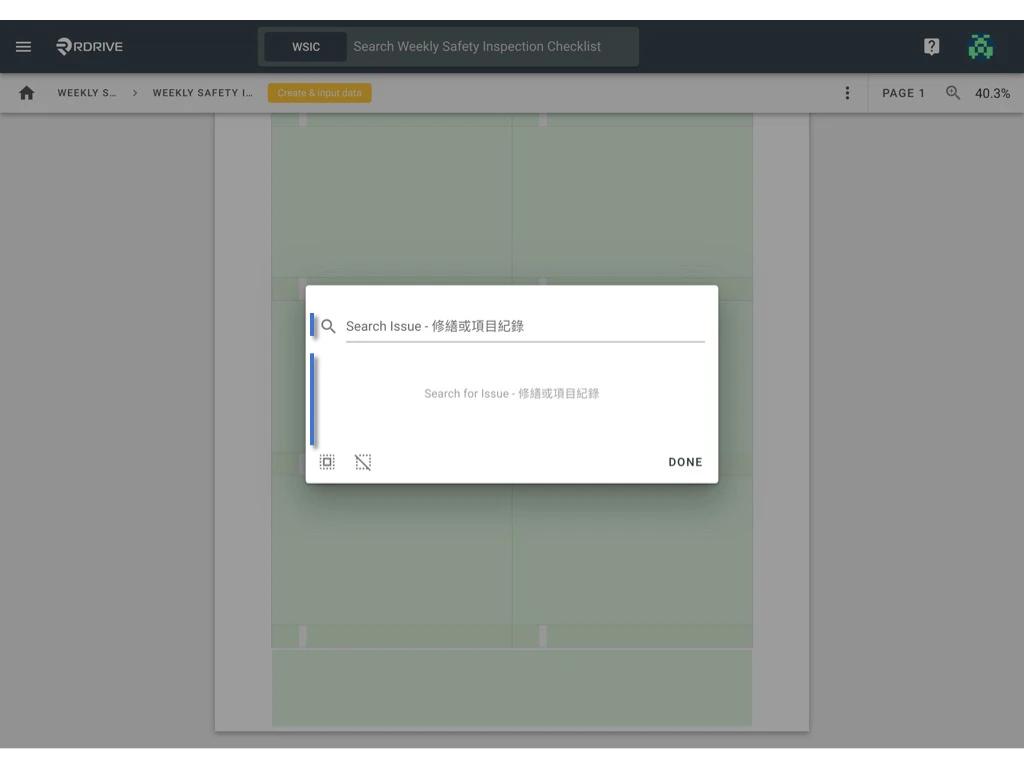This screenshot has width=1024, height=768.
Task: Click the Search Weekly Safety Inspection Checklist field
Action: [480, 46]
